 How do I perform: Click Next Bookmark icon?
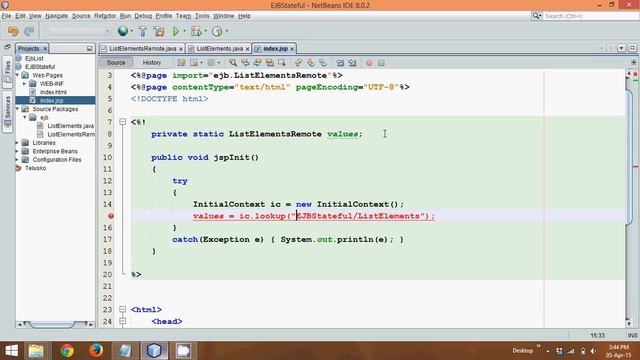pyautogui.click(x=311, y=63)
